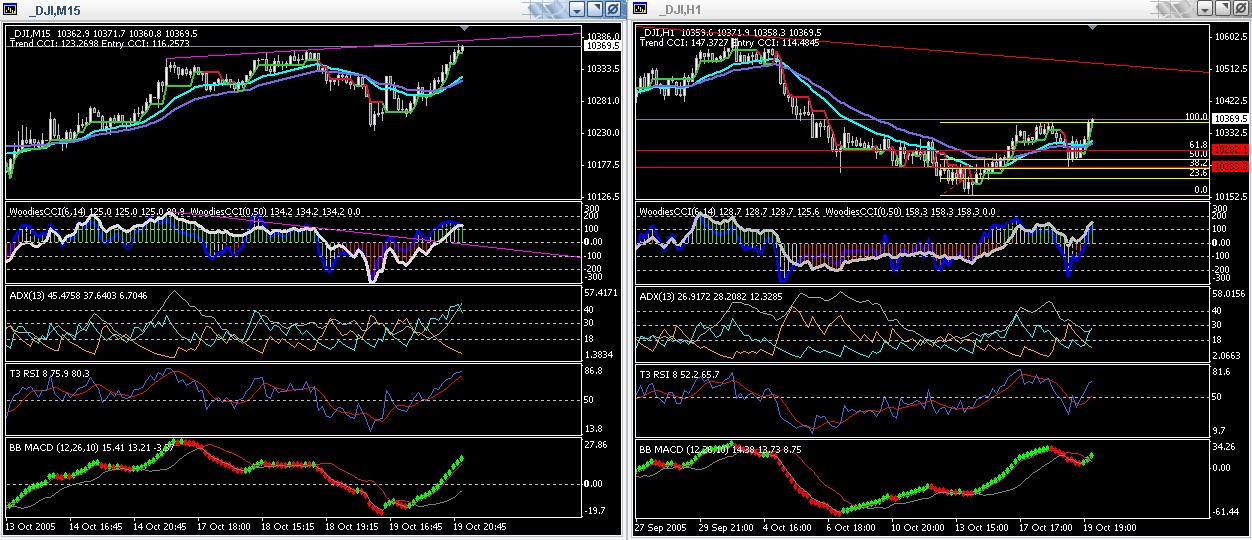Click the T3 RSI 8 75.9 80.3 label
This screenshot has width=1252, height=540.
(49, 373)
